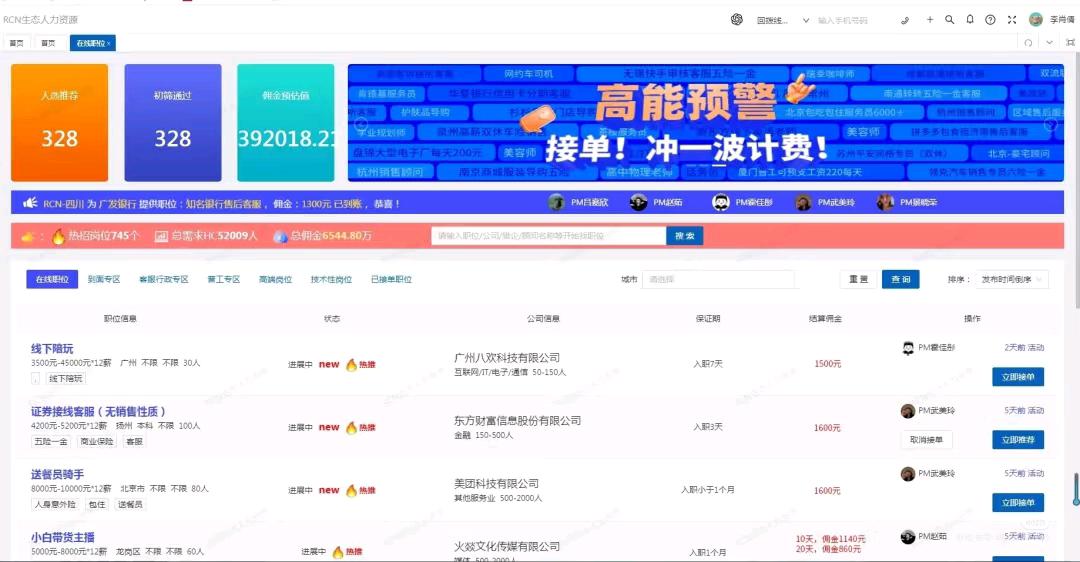
Task: Click the 五险一金 tag under 证券接线客服
Action: click(x=51, y=441)
